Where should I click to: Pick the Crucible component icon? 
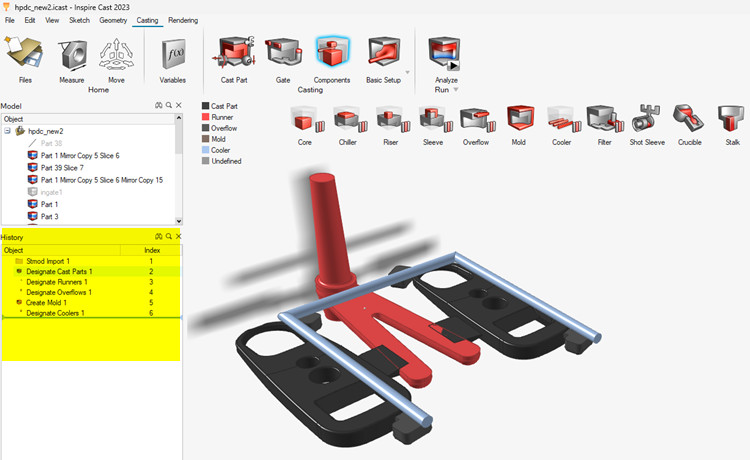(689, 121)
